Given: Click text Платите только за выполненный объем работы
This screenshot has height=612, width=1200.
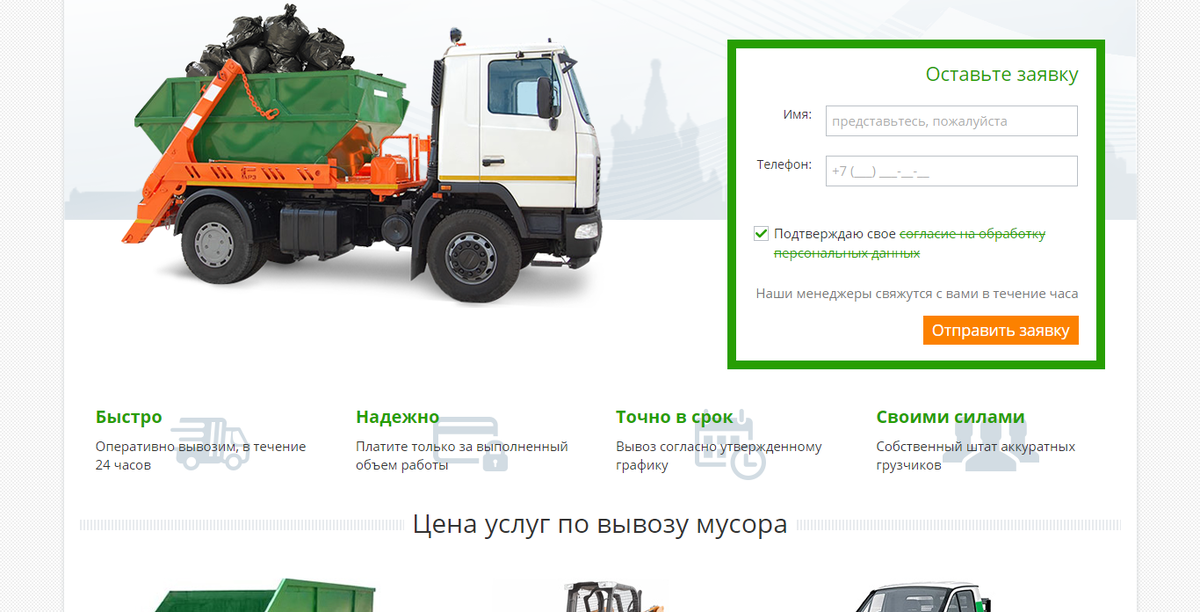Looking at the screenshot, I should point(462,456).
